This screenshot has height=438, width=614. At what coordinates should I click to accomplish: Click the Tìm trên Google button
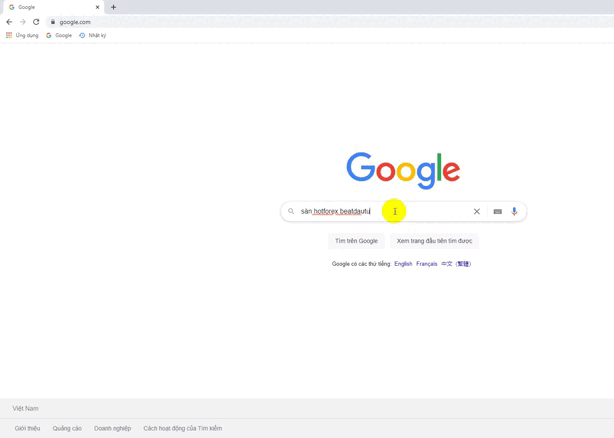[356, 241]
